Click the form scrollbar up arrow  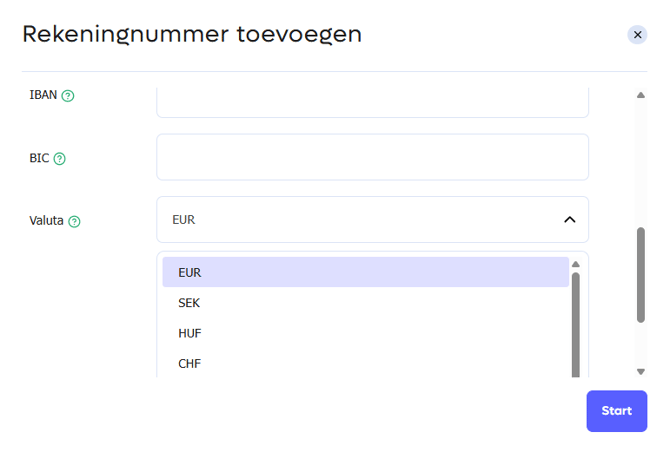click(x=641, y=95)
